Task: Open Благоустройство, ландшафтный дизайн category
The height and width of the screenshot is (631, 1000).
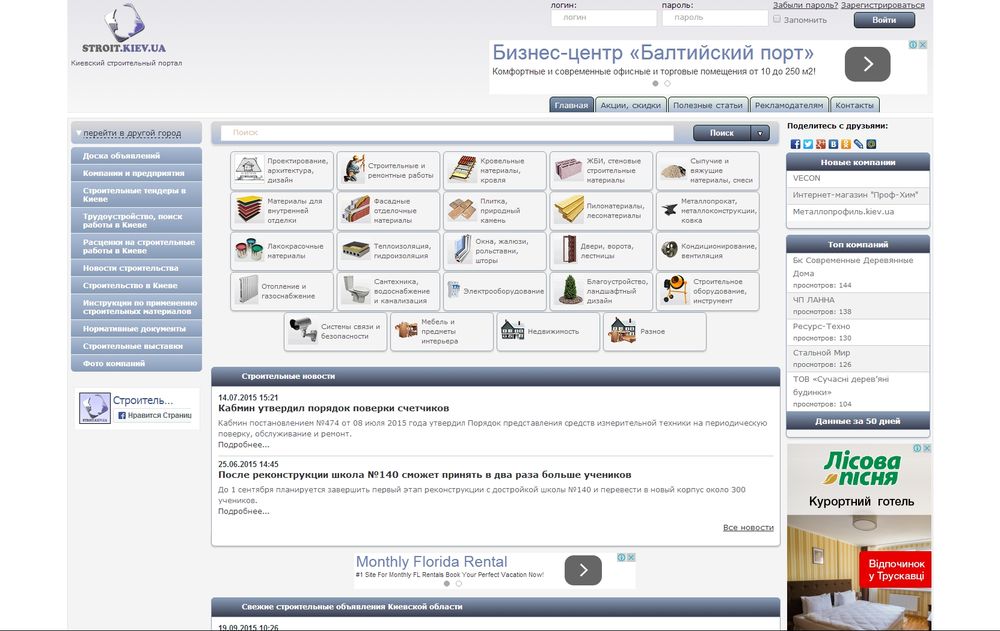Action: (x=601, y=291)
